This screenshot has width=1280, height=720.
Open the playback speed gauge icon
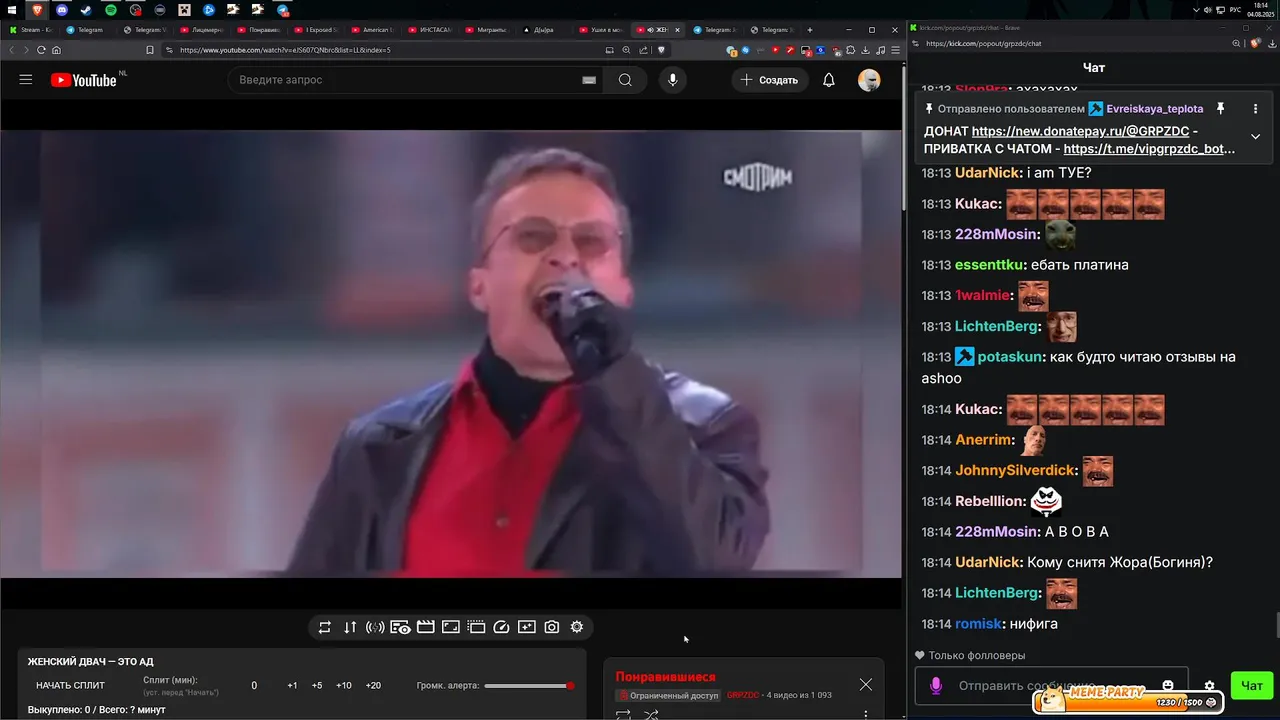(x=502, y=627)
